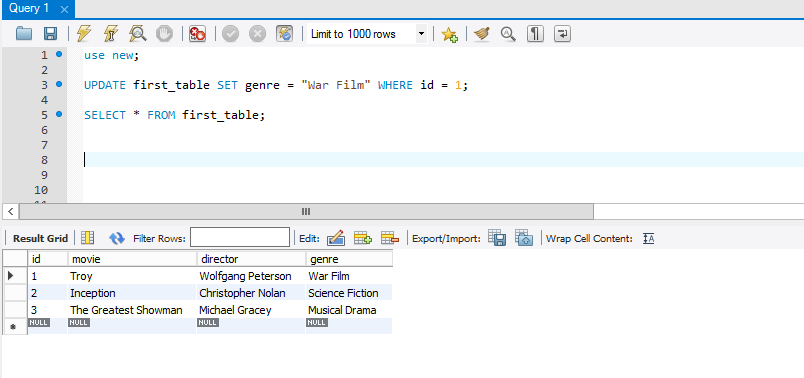Screen dimensions: 804x378
Task: Click the Rollback transaction X icon
Action: click(257, 34)
